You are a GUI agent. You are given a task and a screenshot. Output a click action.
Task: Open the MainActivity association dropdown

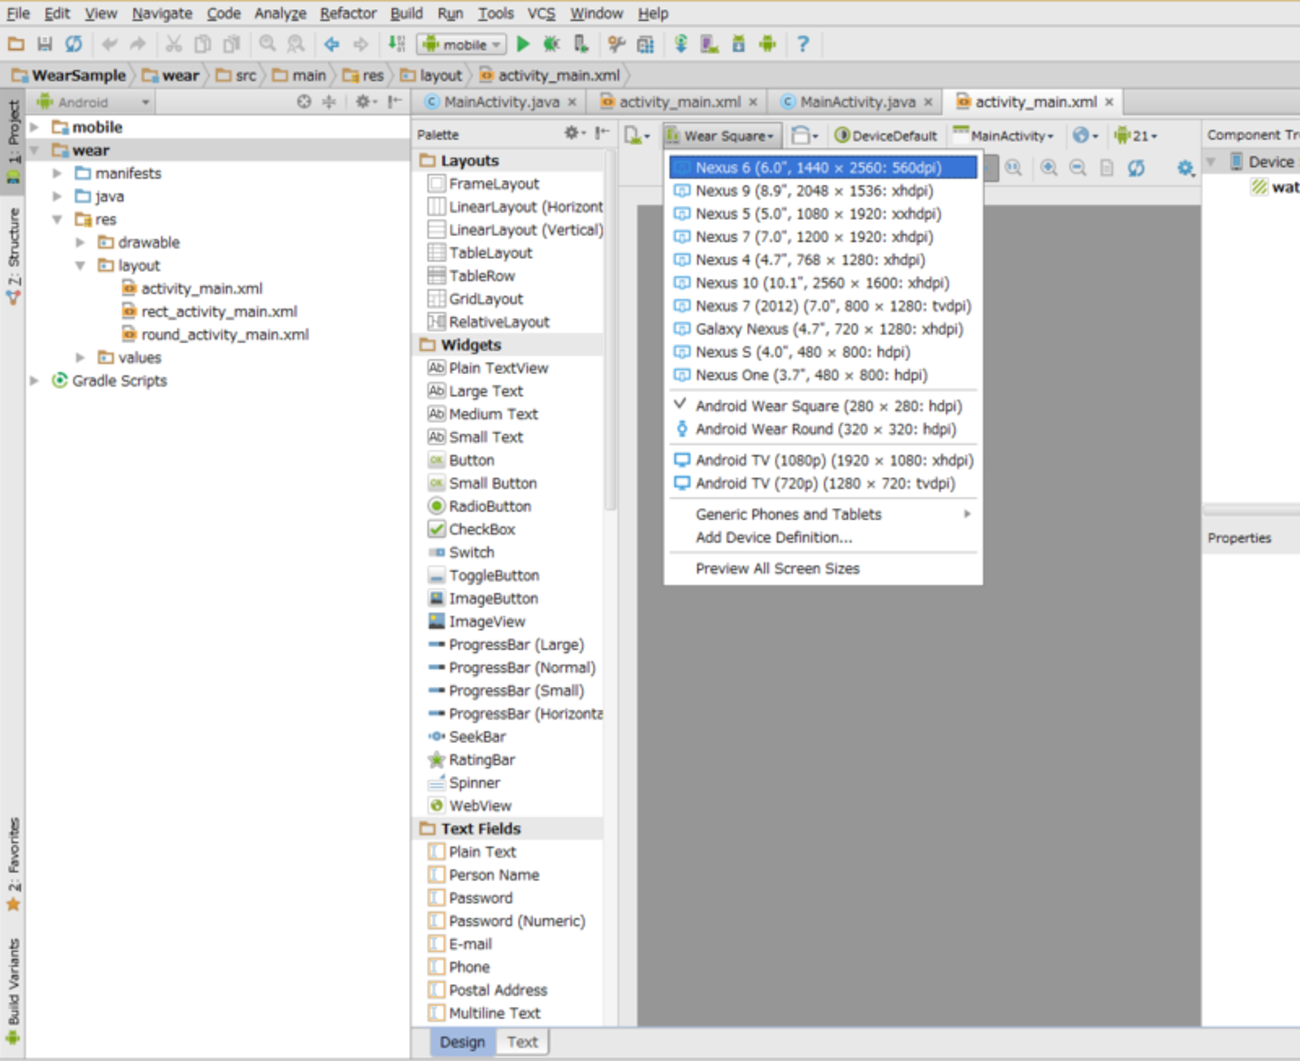click(x=1004, y=136)
